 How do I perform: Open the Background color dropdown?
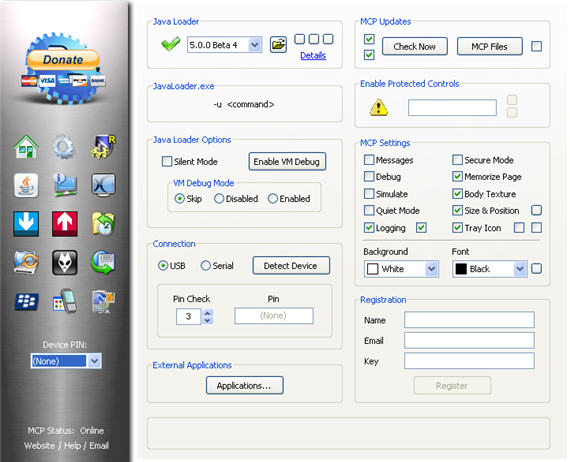pyautogui.click(x=431, y=269)
